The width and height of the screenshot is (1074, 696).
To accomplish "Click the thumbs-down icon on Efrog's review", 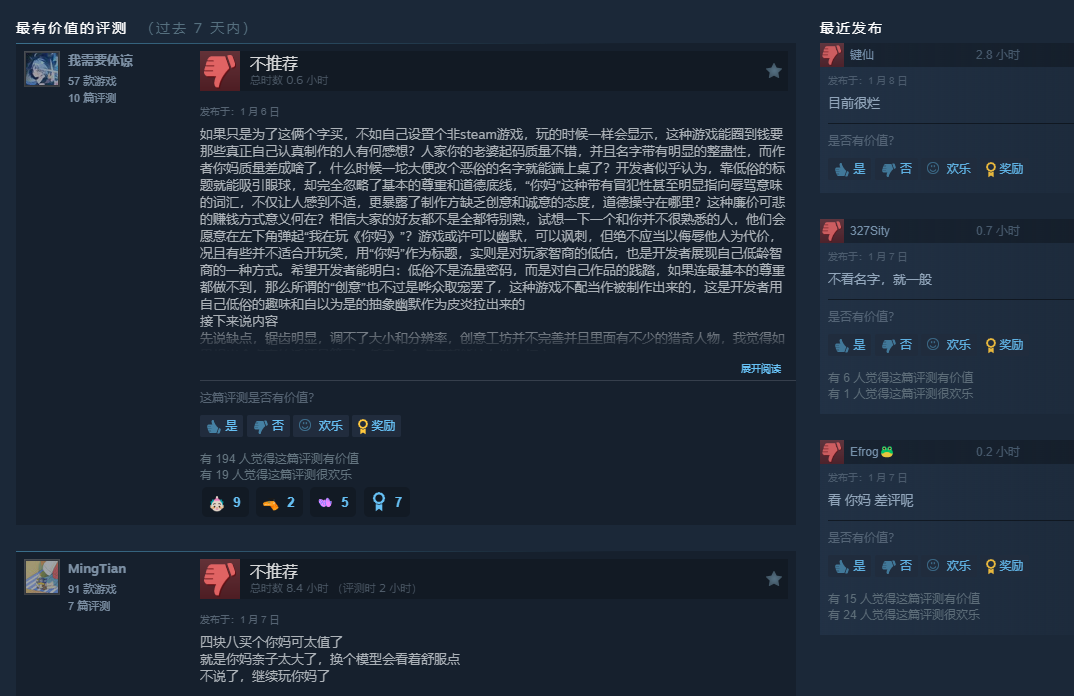I will coord(832,451).
